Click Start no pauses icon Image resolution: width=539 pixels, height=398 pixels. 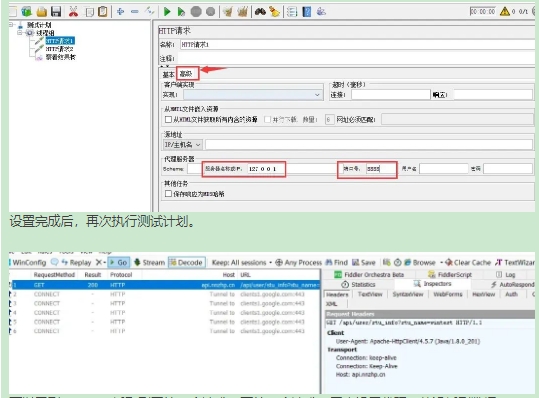(x=181, y=12)
